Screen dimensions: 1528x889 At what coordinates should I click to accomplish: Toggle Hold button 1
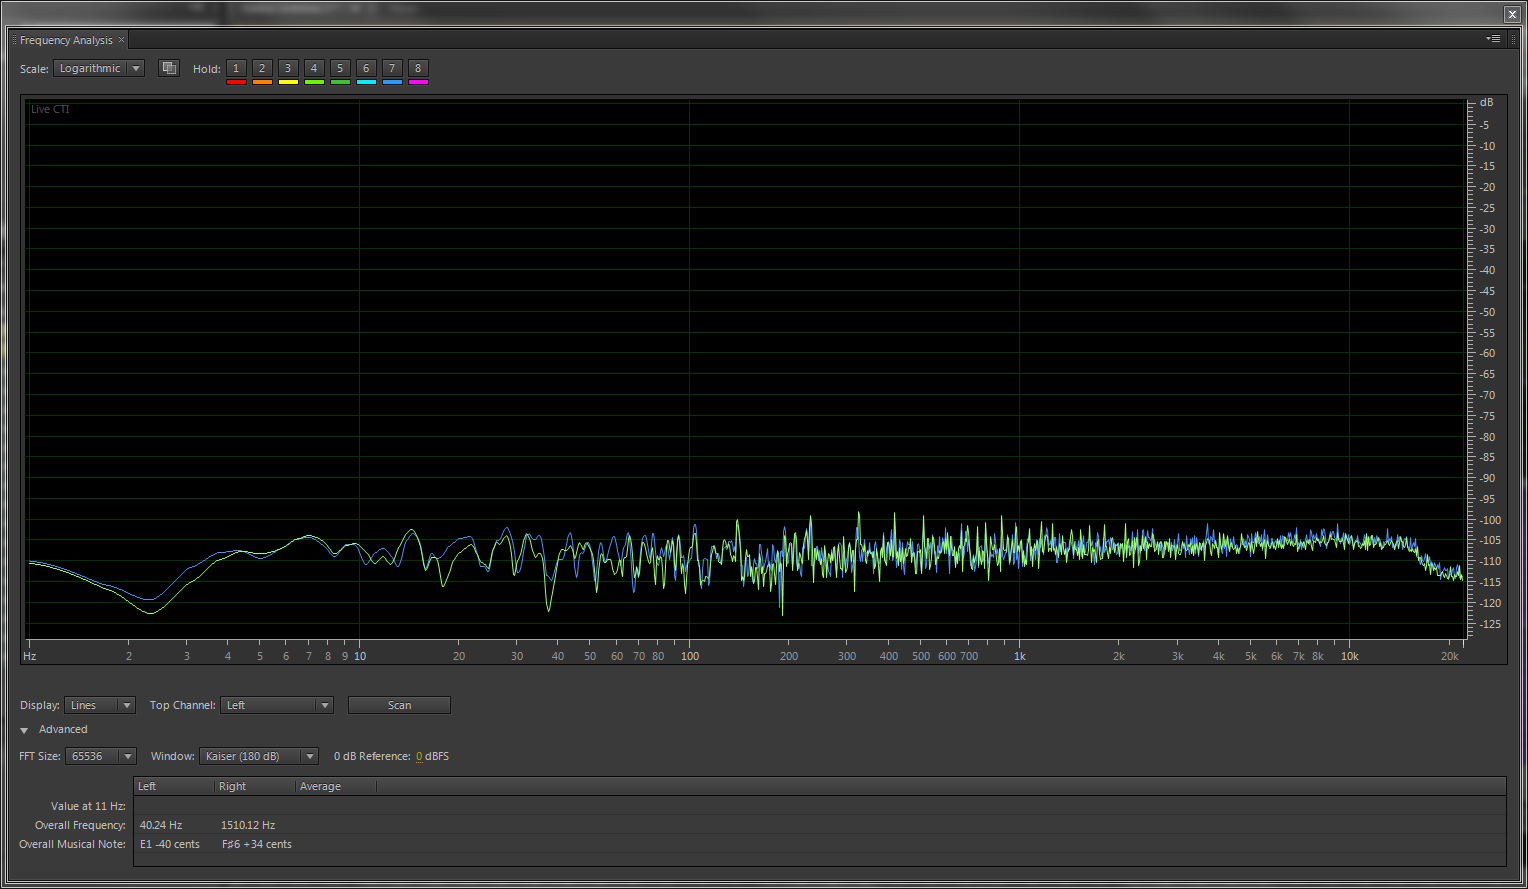click(x=236, y=68)
